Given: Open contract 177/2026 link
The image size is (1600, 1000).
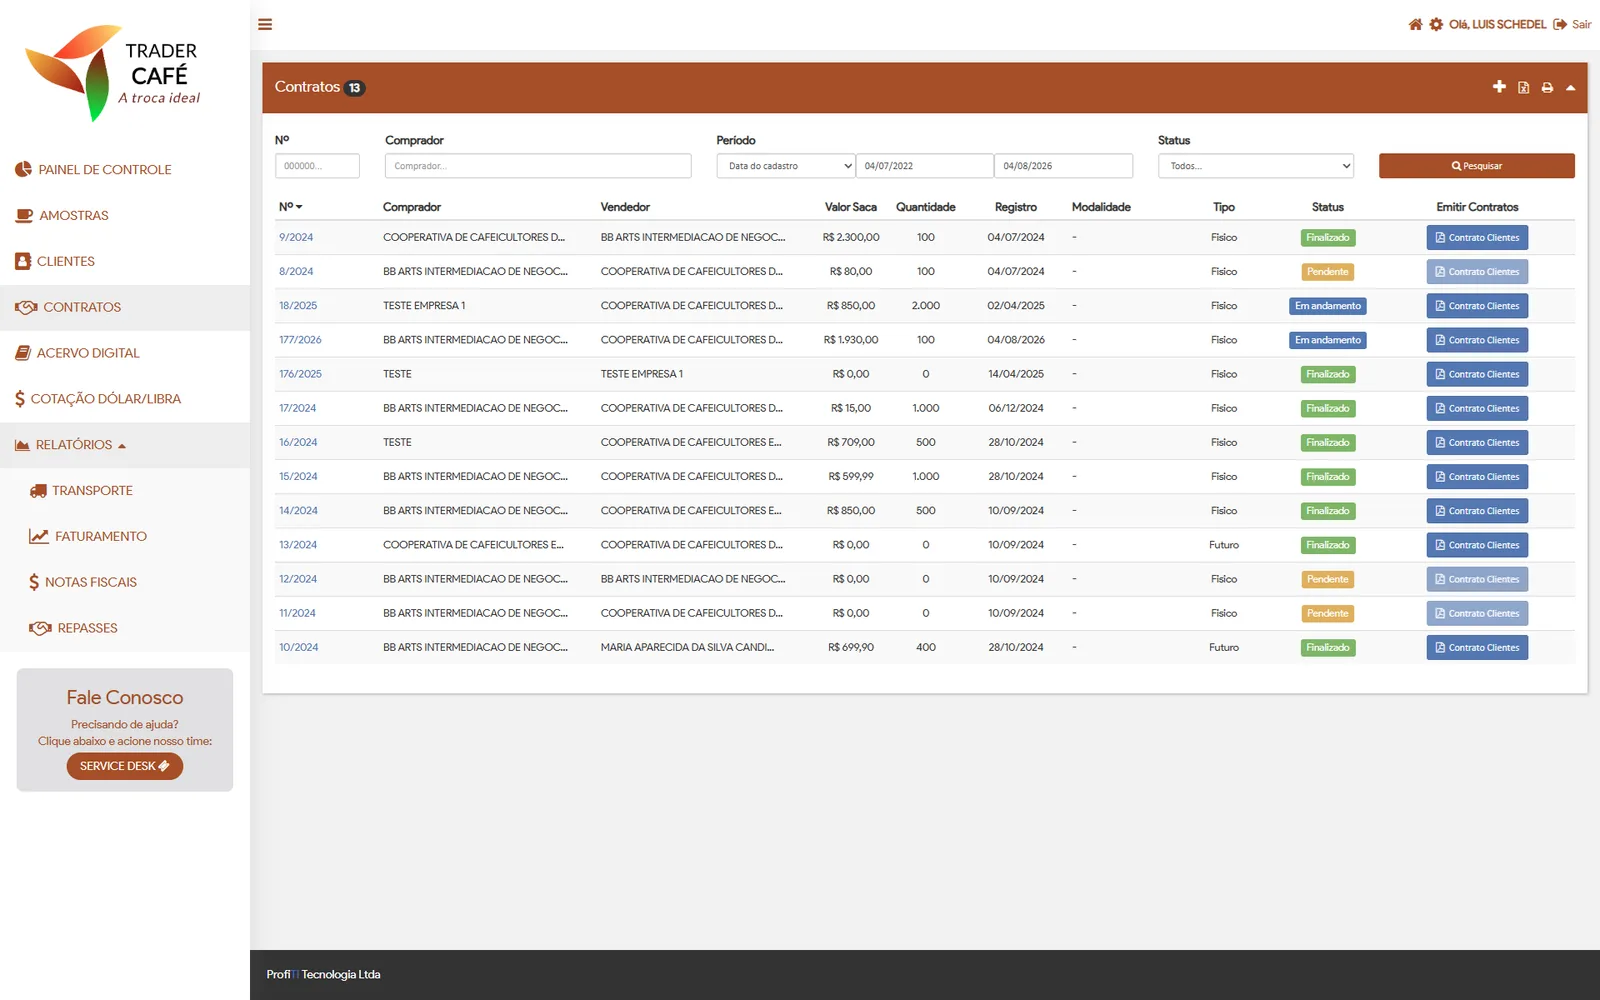Looking at the screenshot, I should coord(300,340).
